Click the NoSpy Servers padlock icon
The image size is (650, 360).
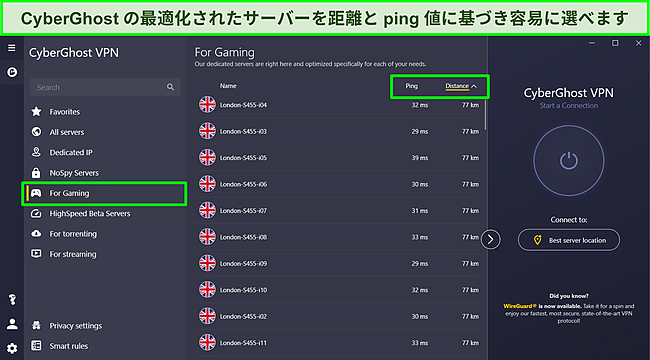click(x=36, y=173)
